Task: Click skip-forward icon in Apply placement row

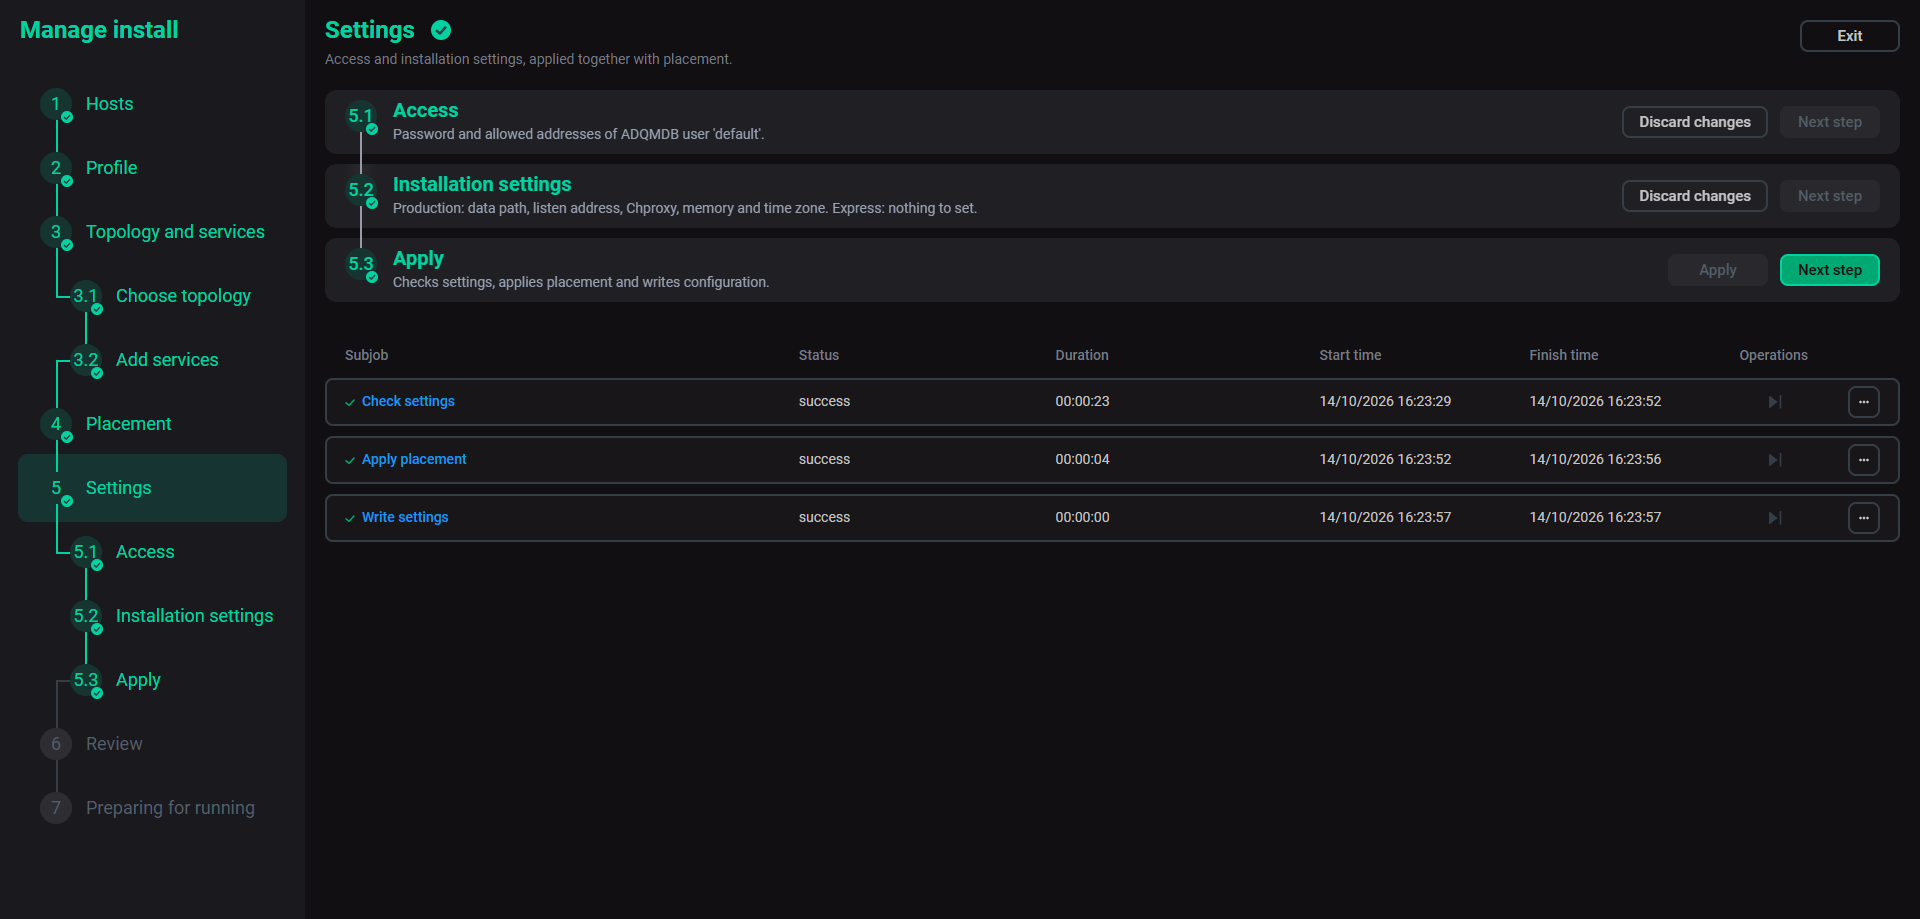Action: tap(1774, 460)
